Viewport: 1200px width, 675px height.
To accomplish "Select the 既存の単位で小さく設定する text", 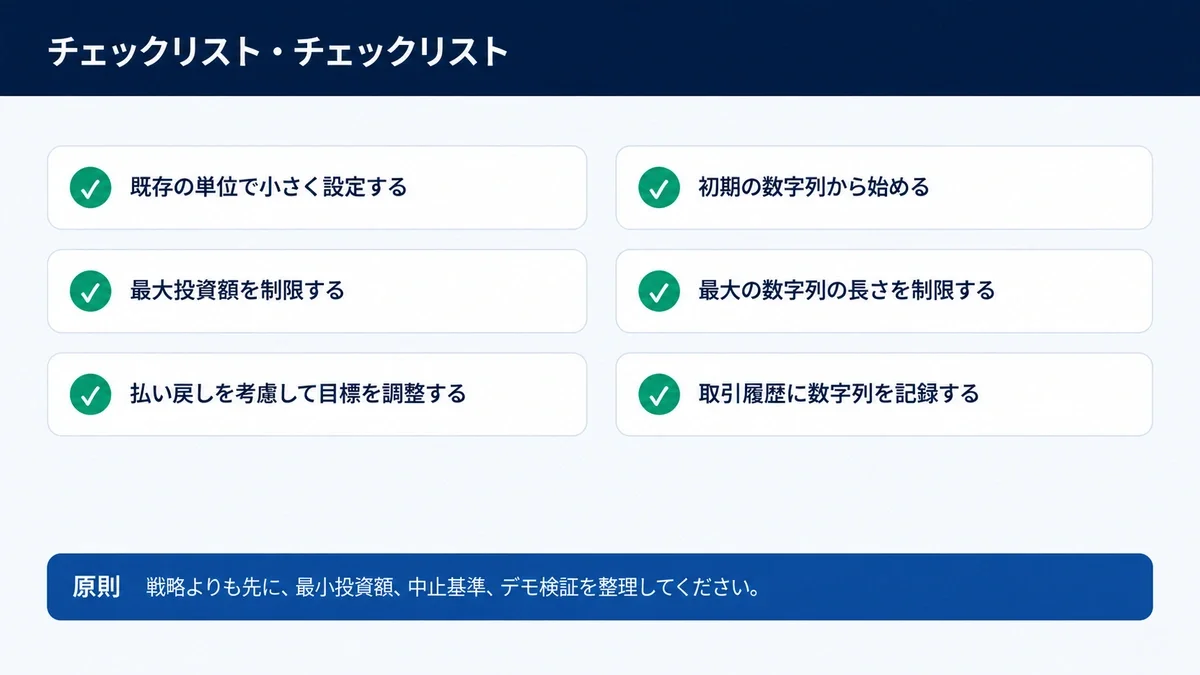I will click(x=269, y=187).
